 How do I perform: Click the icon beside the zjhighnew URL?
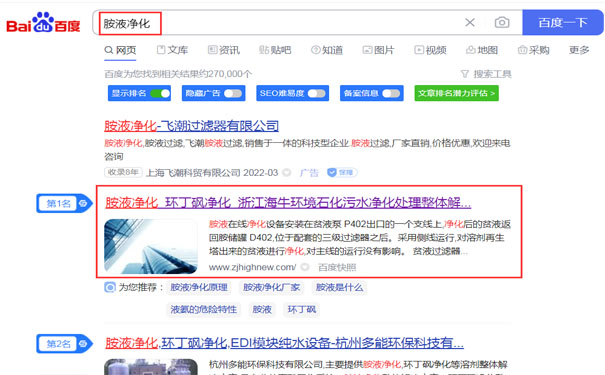point(305,267)
